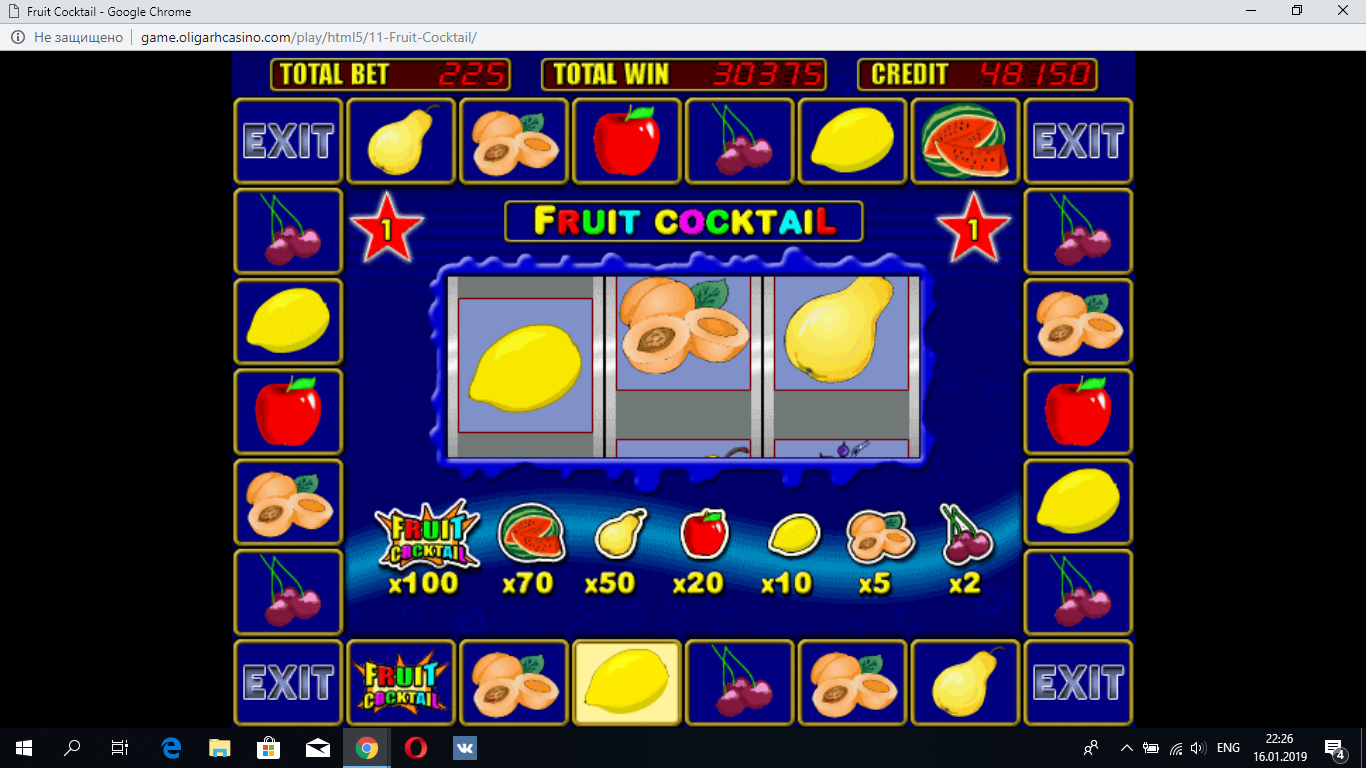Click the watermelon x70 payout symbol
This screenshot has height=768, width=1366.
pos(531,533)
